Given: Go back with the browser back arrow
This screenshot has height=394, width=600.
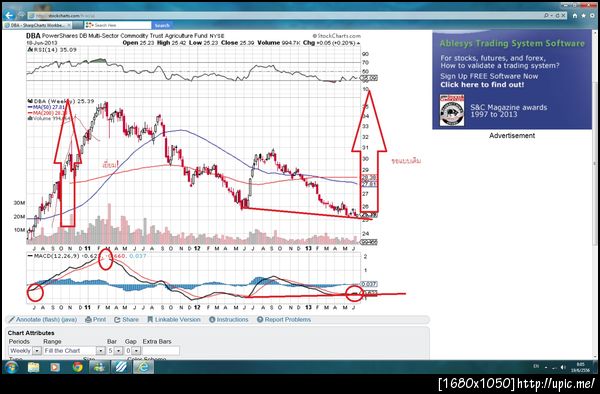Looking at the screenshot, I should [9, 15].
